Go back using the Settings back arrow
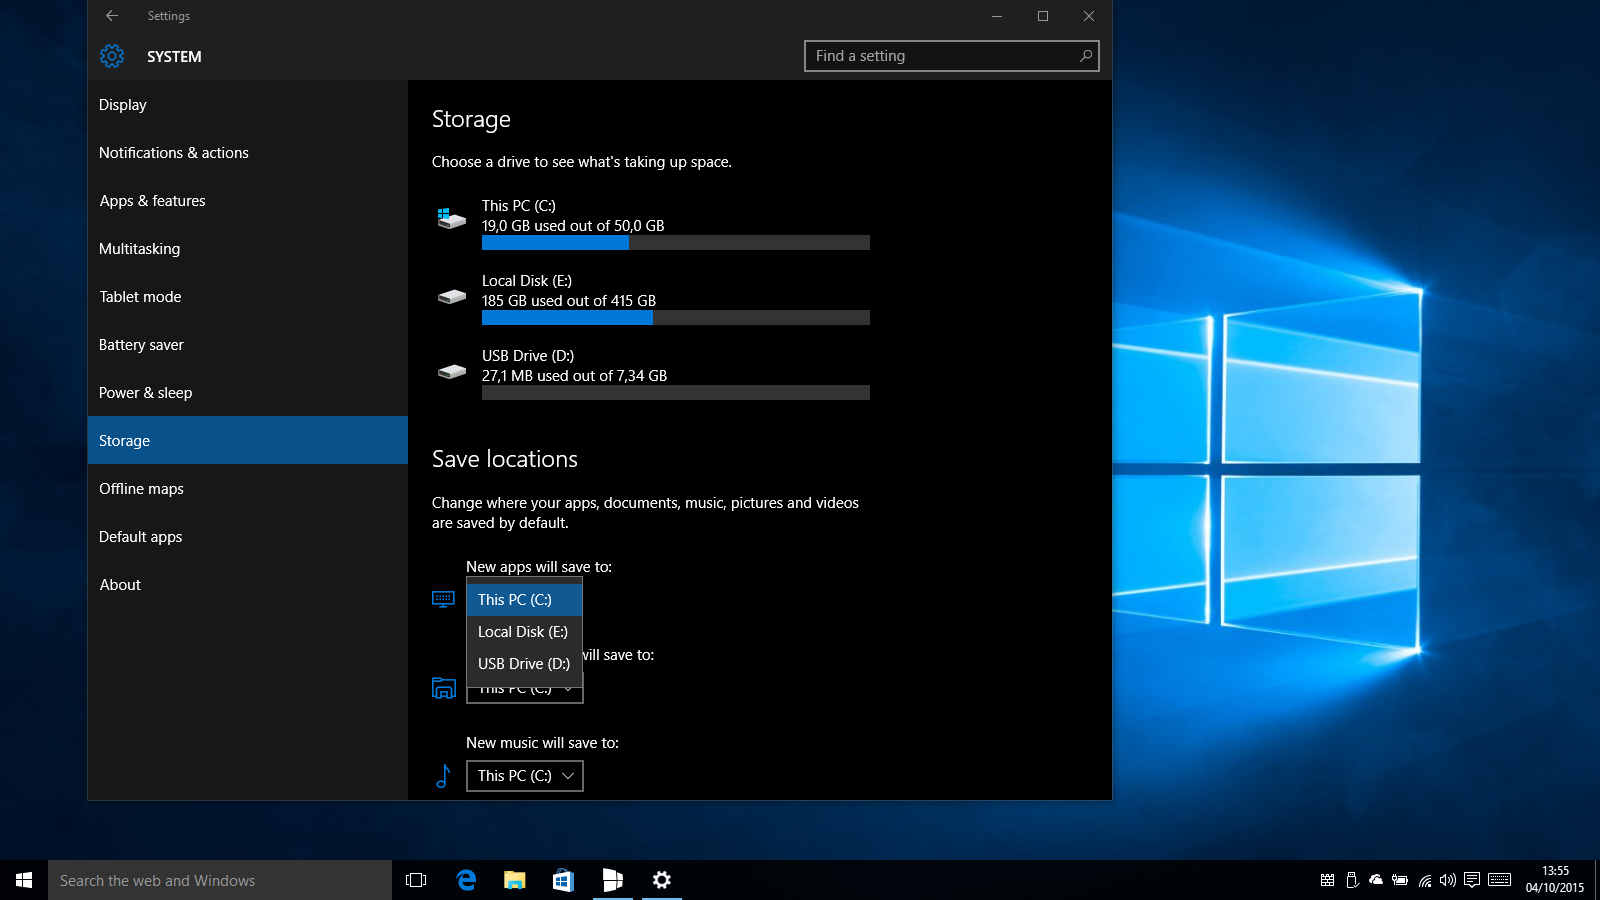 (x=112, y=16)
